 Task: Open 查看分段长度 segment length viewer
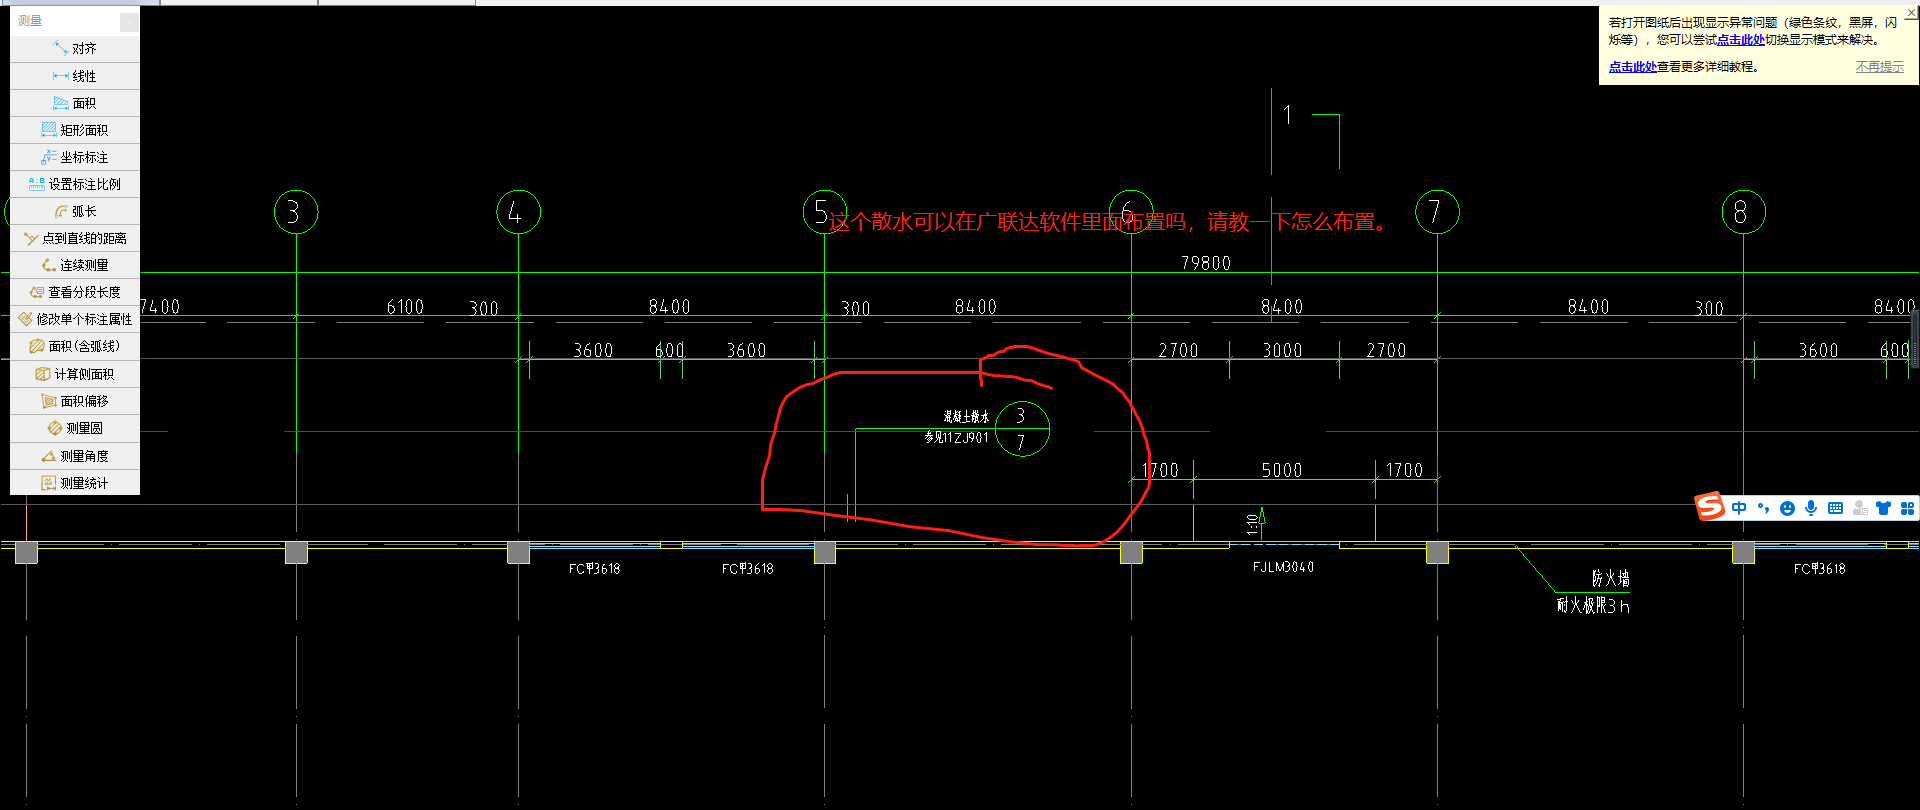75,292
